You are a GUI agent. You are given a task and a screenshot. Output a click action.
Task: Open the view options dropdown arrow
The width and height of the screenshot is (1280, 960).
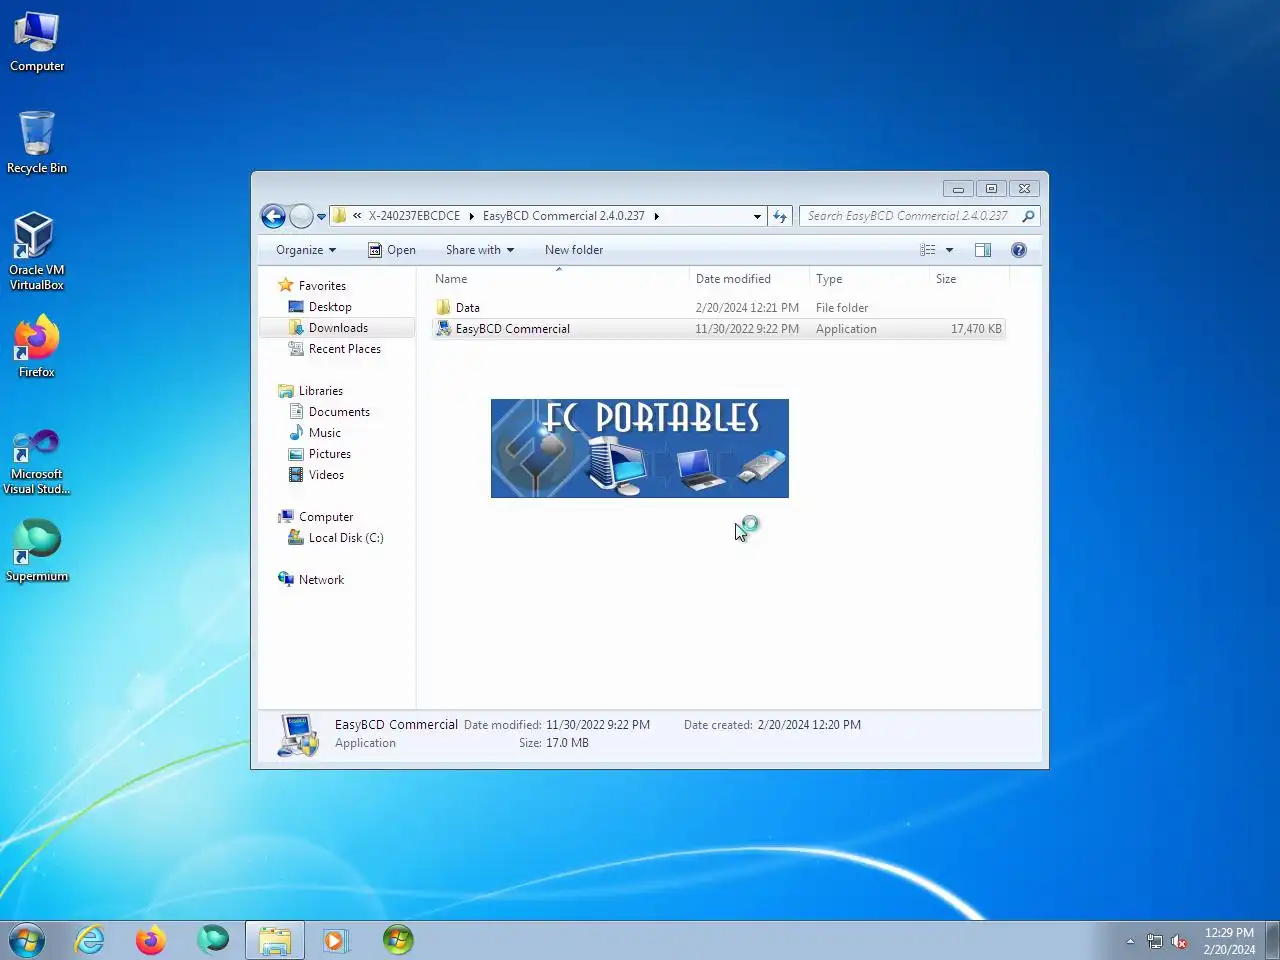pos(949,250)
